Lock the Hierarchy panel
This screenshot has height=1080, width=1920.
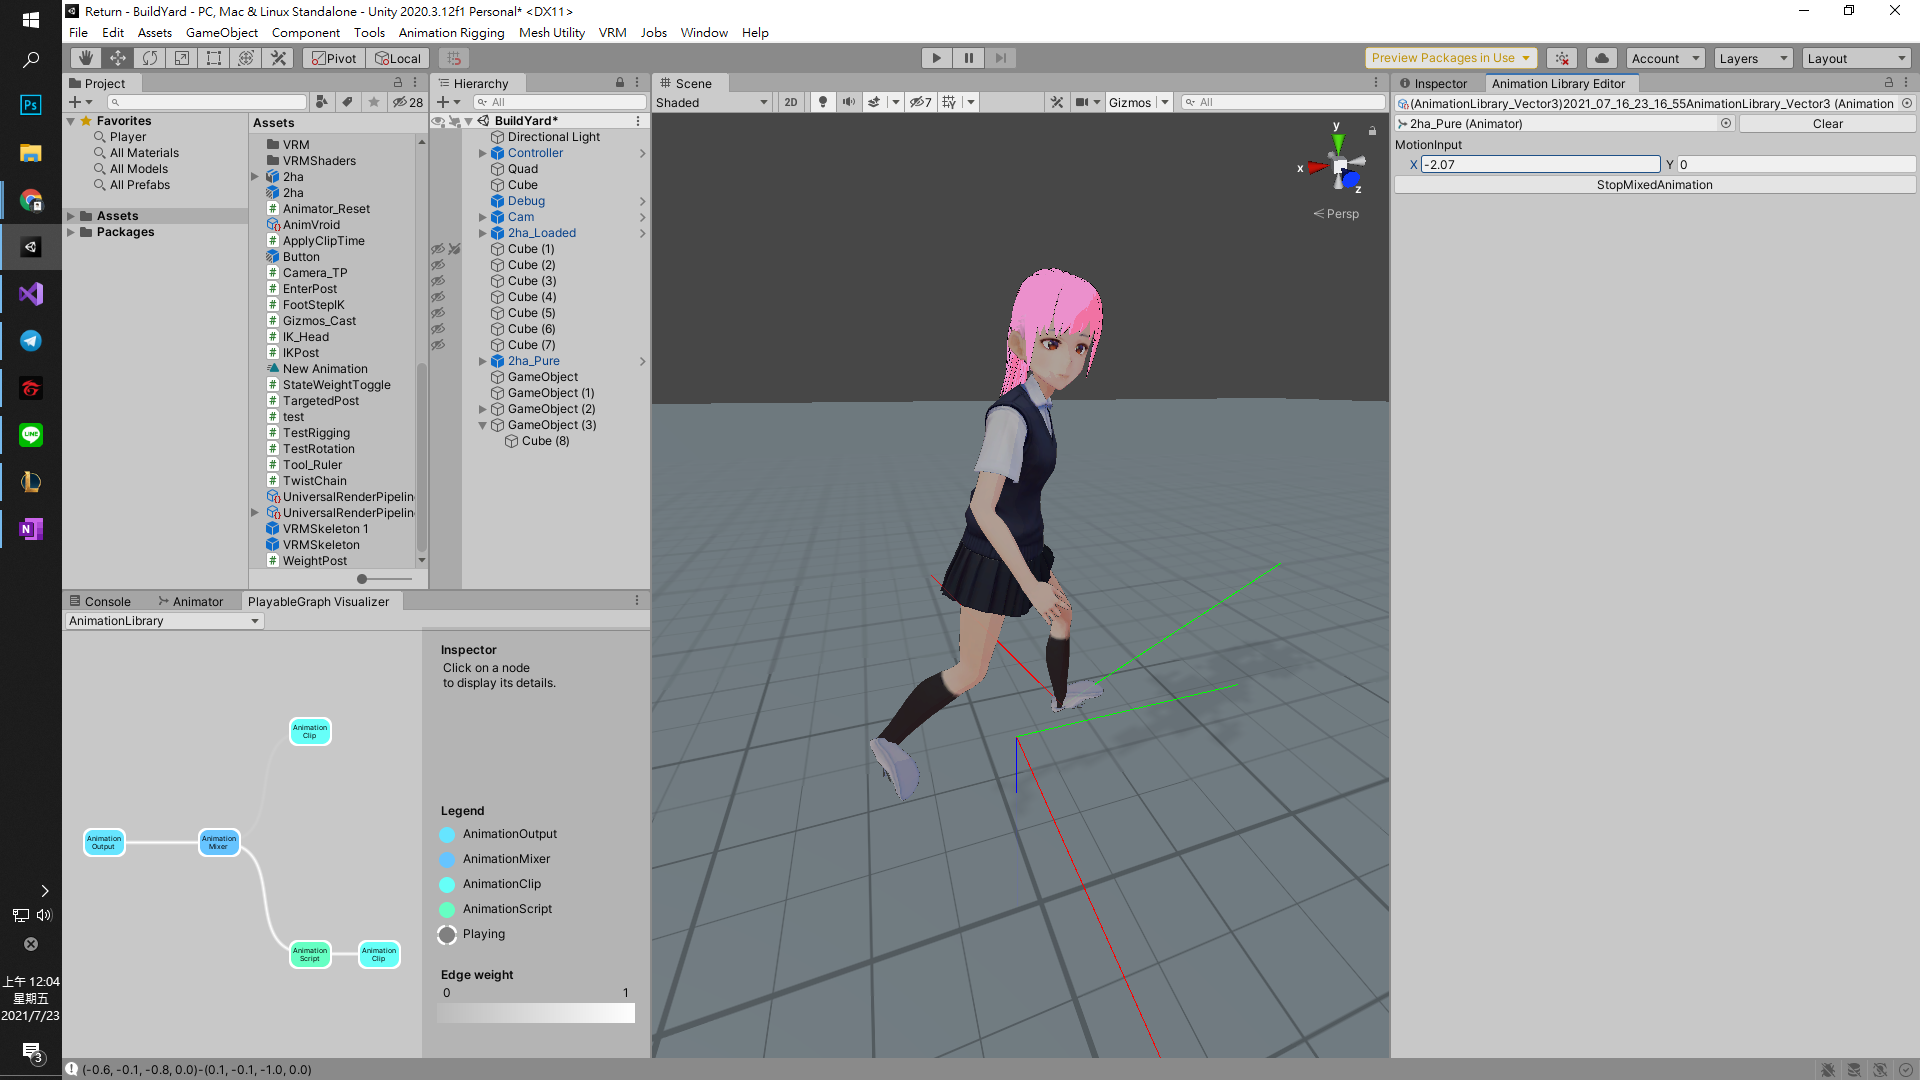click(620, 83)
